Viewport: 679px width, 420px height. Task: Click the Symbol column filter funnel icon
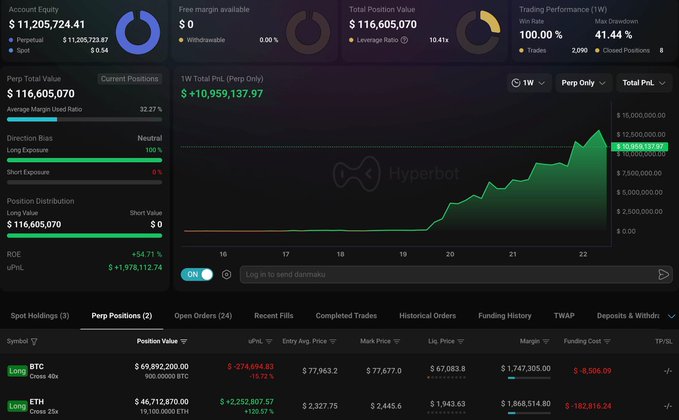(34, 342)
